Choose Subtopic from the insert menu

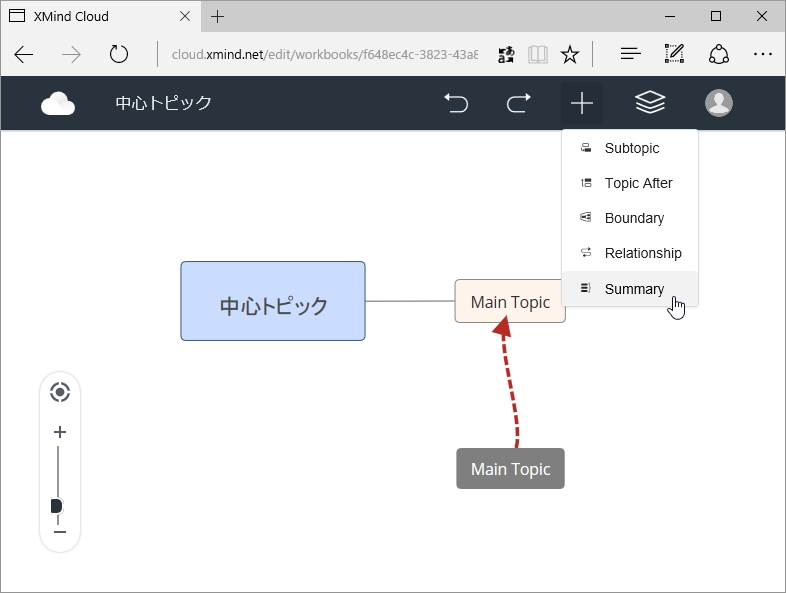pos(630,148)
